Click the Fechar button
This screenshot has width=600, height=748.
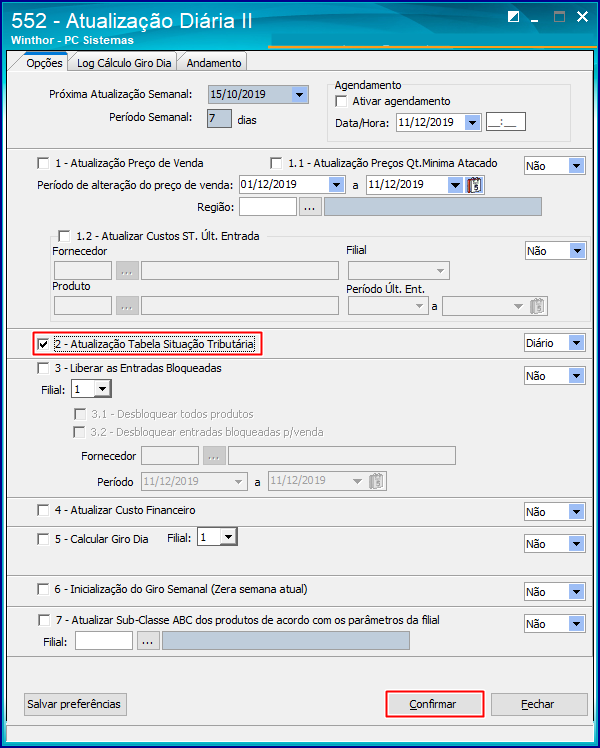(x=539, y=704)
